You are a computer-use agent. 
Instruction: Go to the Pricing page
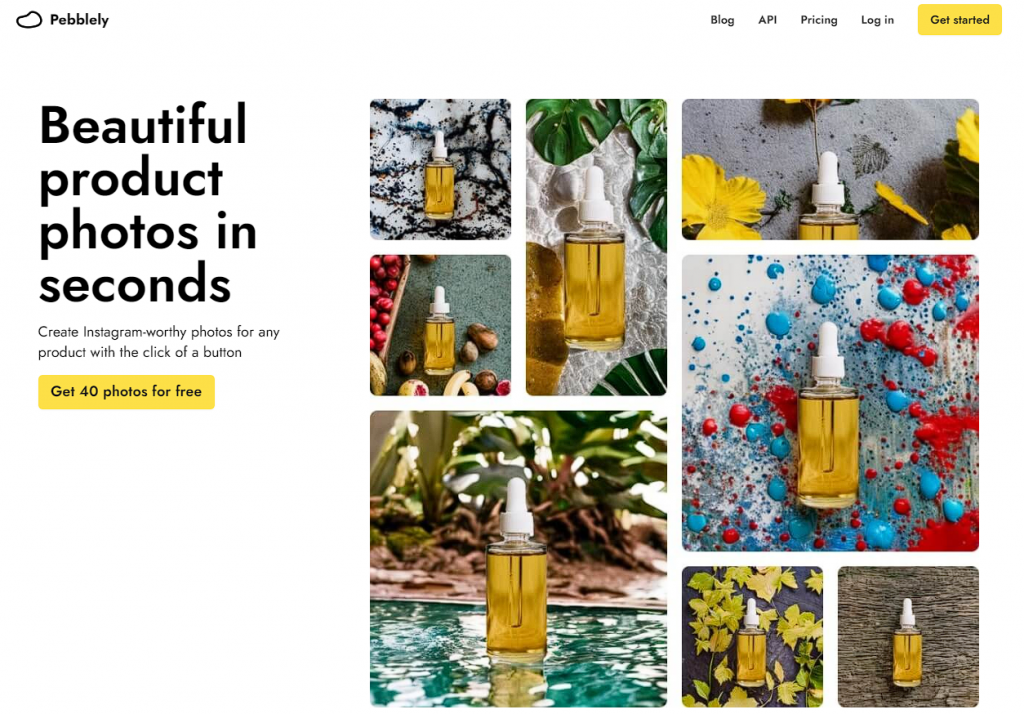818,20
